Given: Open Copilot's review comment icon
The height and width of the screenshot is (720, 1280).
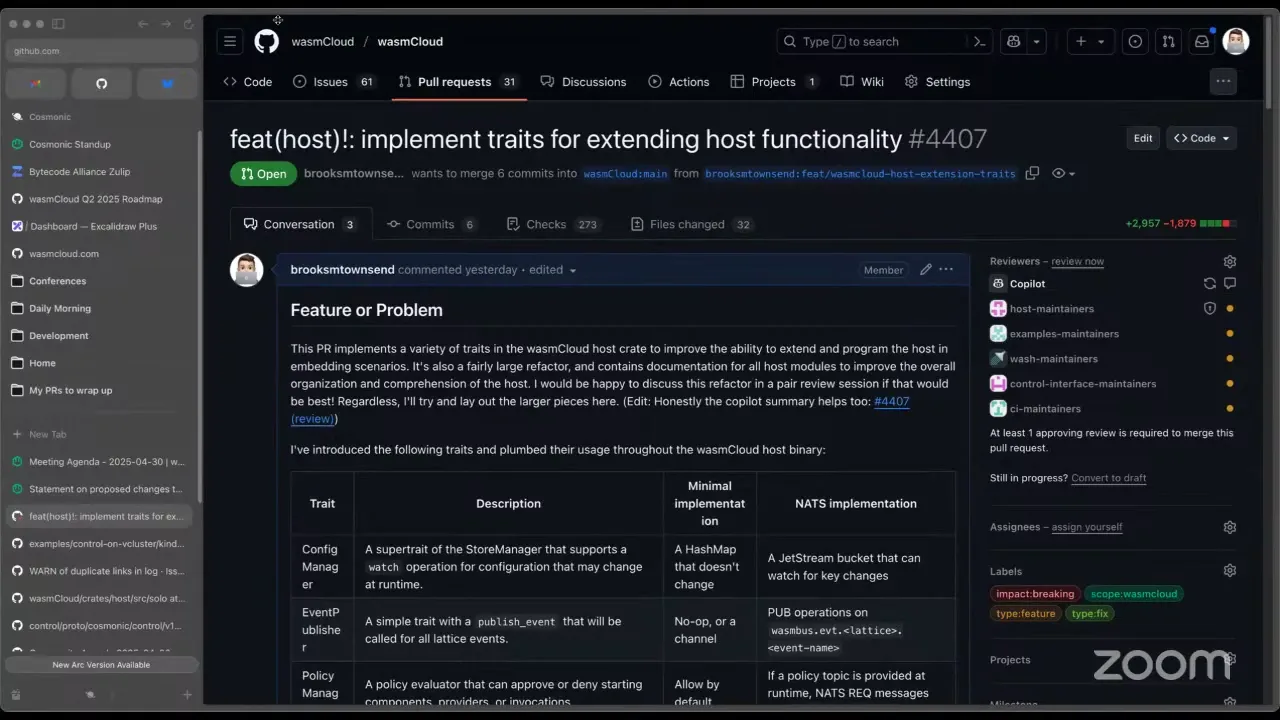Looking at the screenshot, I should pos(1230,284).
